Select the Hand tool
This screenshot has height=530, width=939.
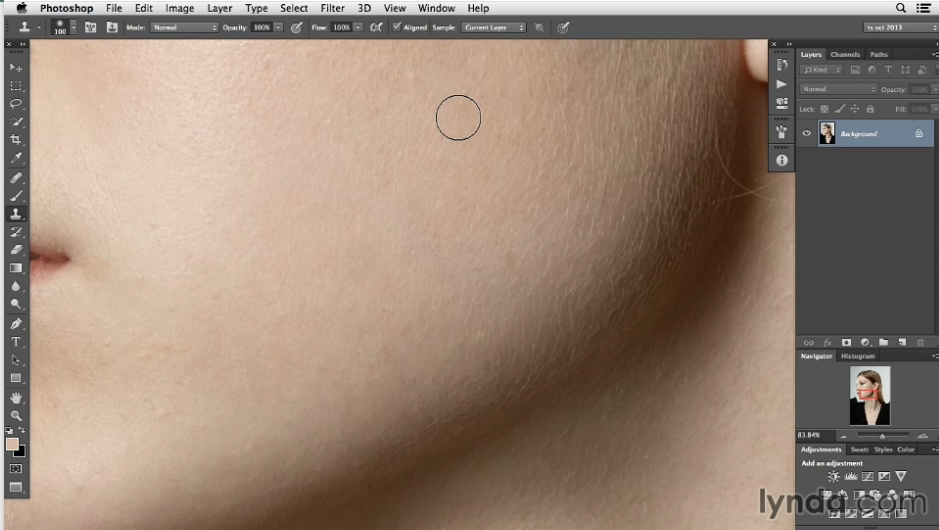coord(16,398)
